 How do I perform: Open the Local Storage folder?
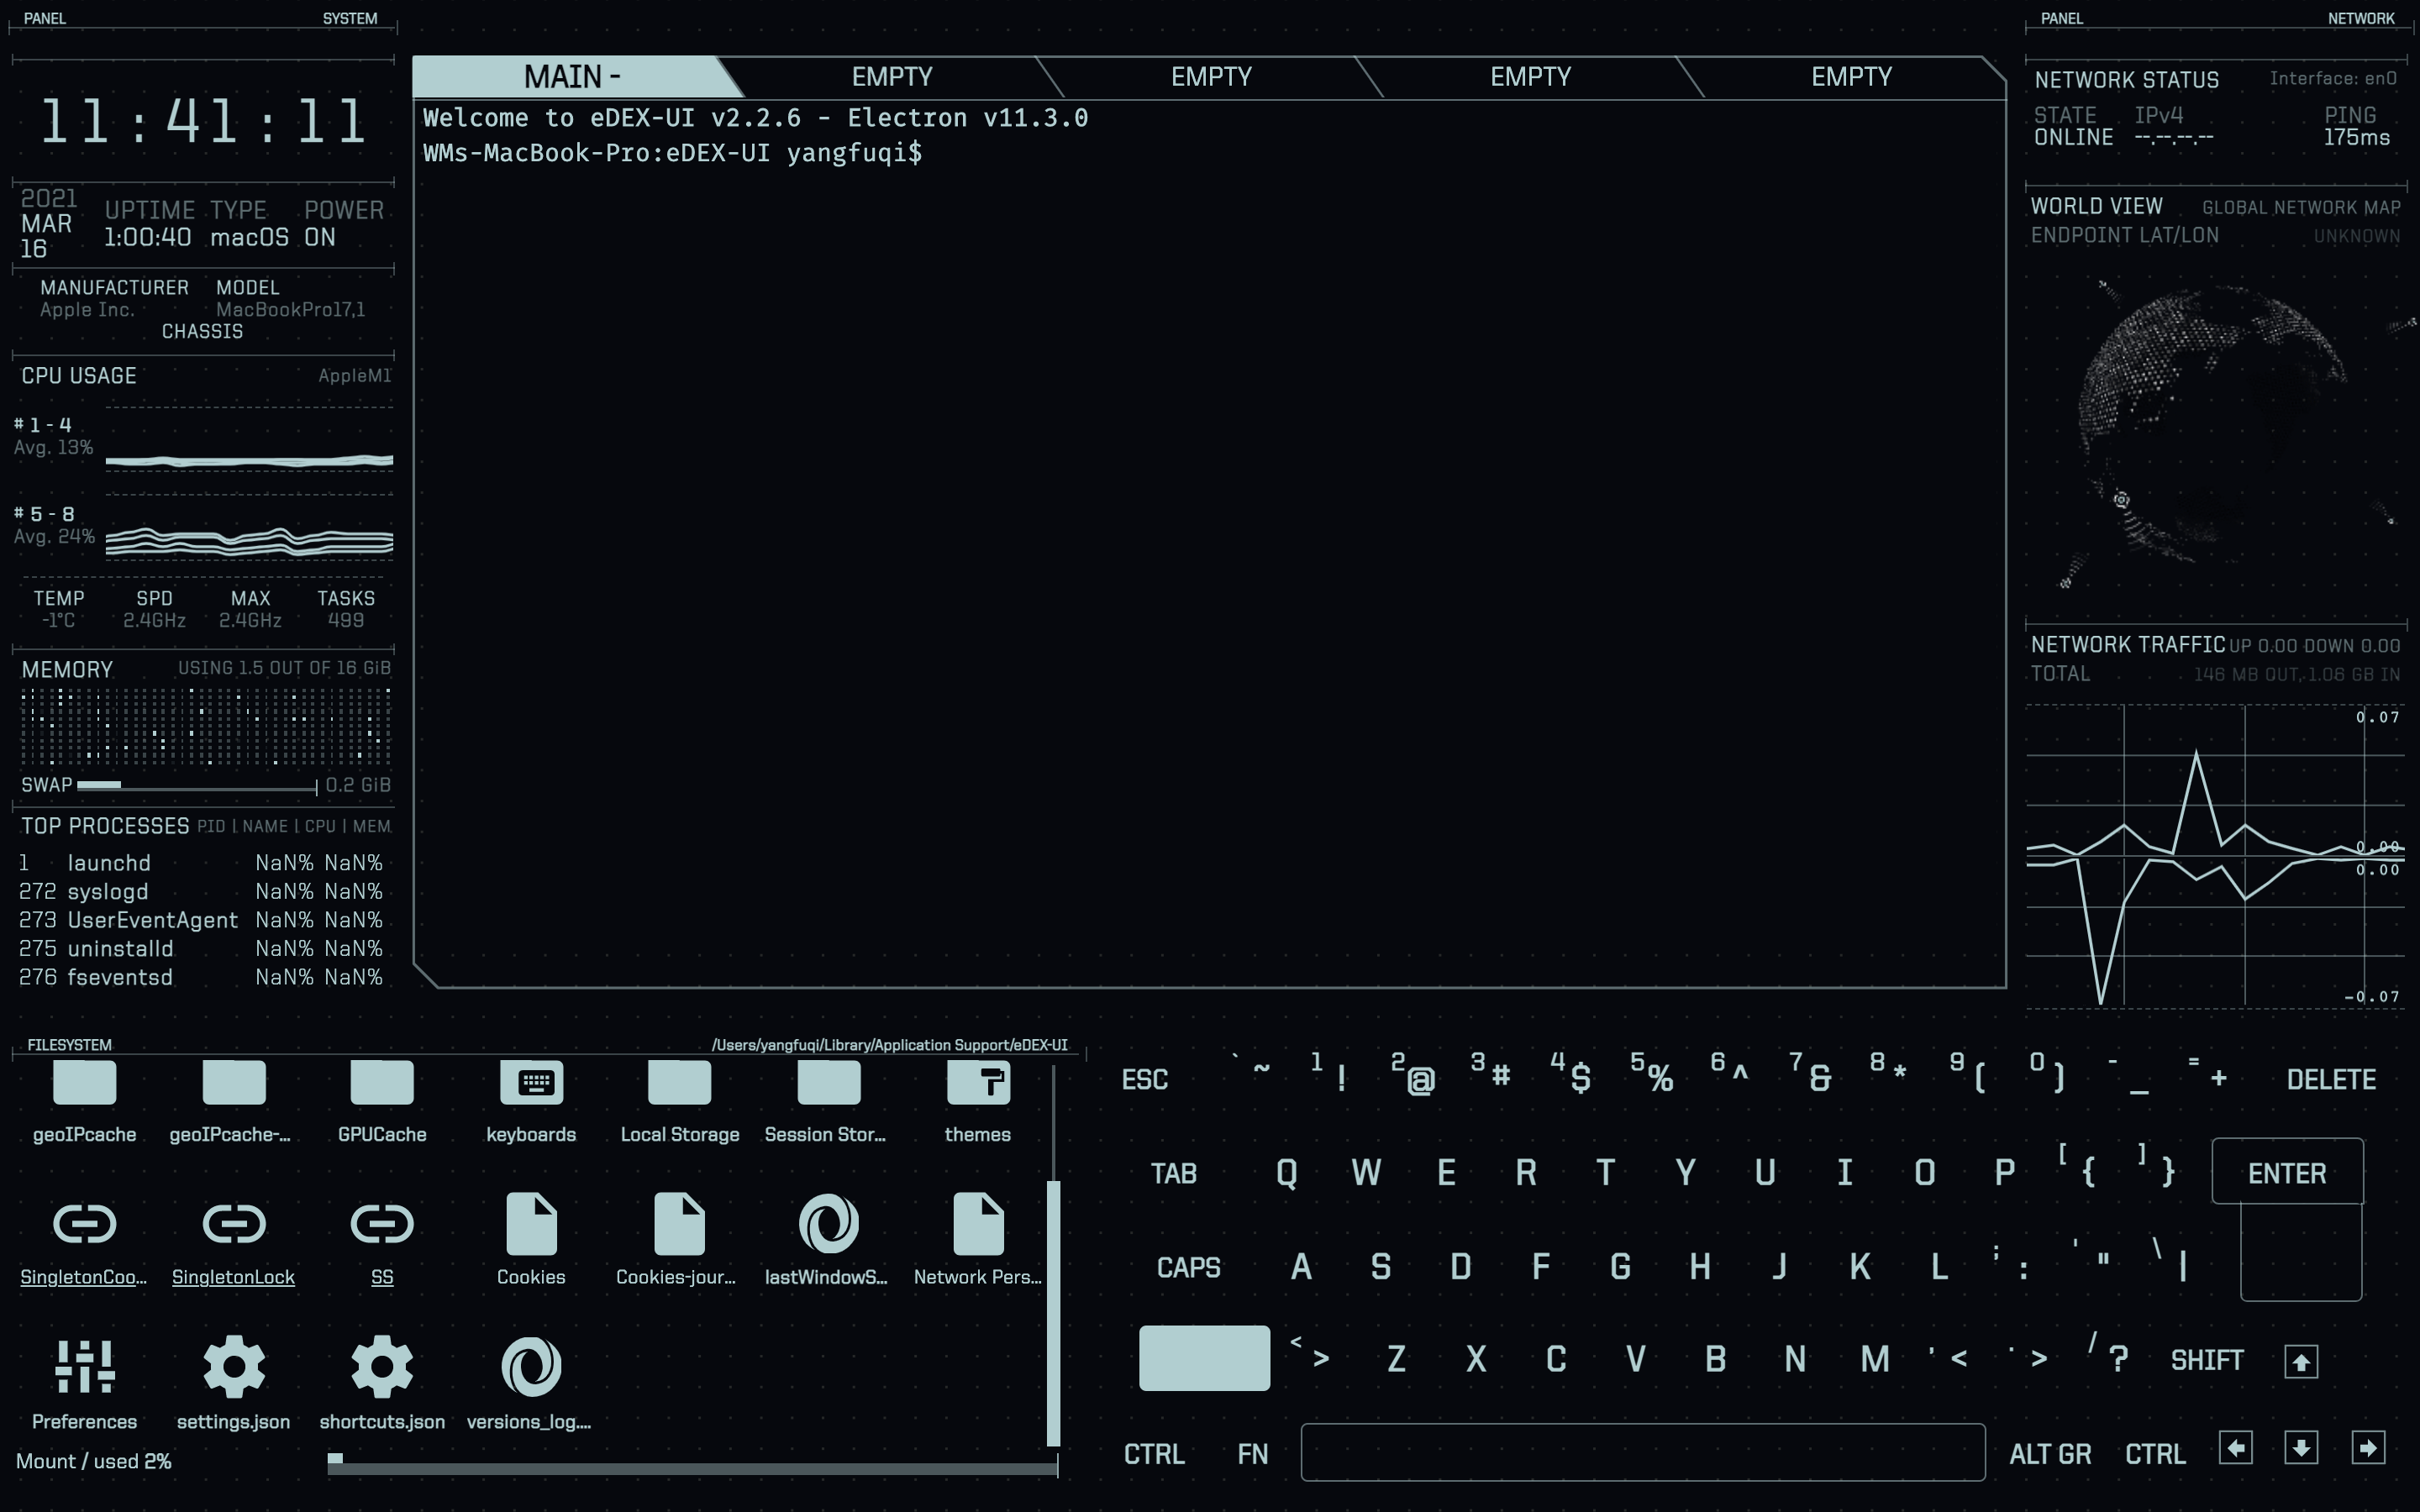coord(679,1082)
